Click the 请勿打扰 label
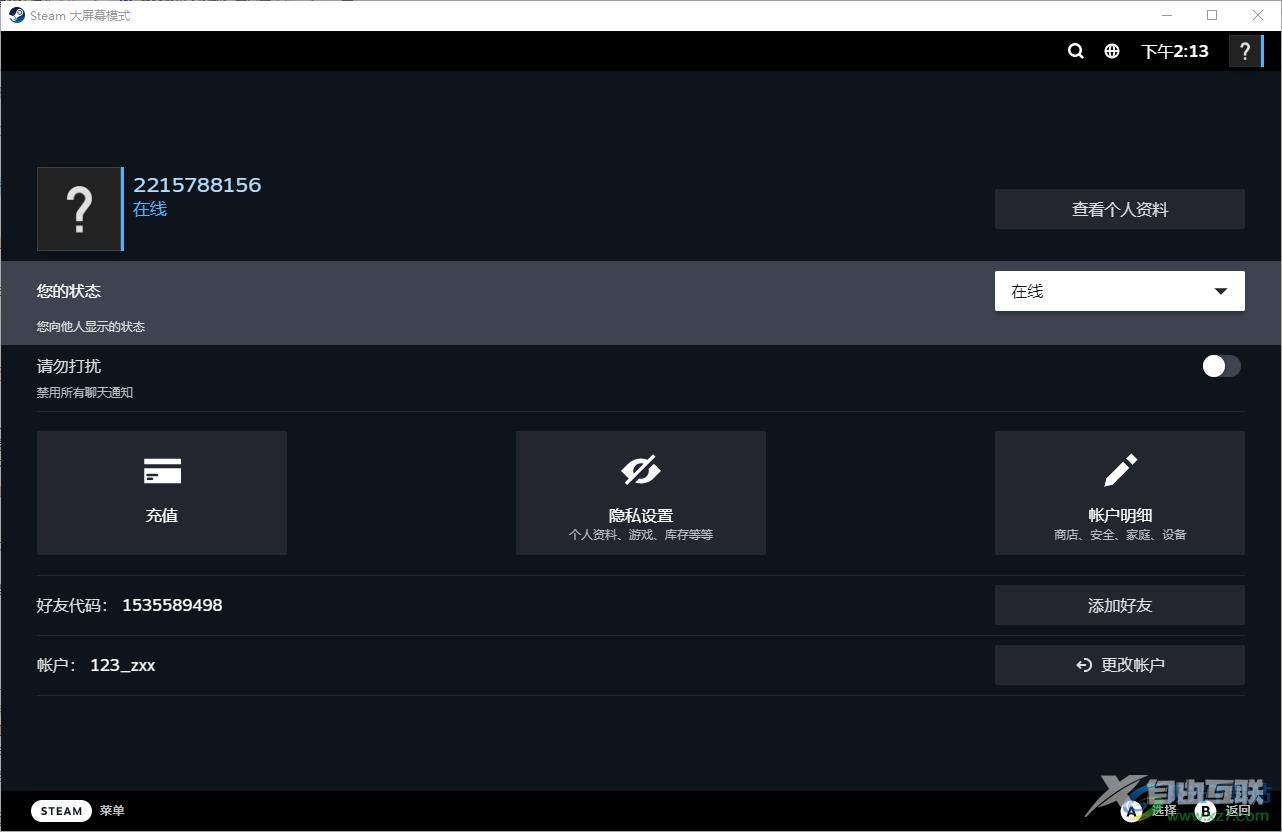This screenshot has width=1282, height=832. [69, 366]
